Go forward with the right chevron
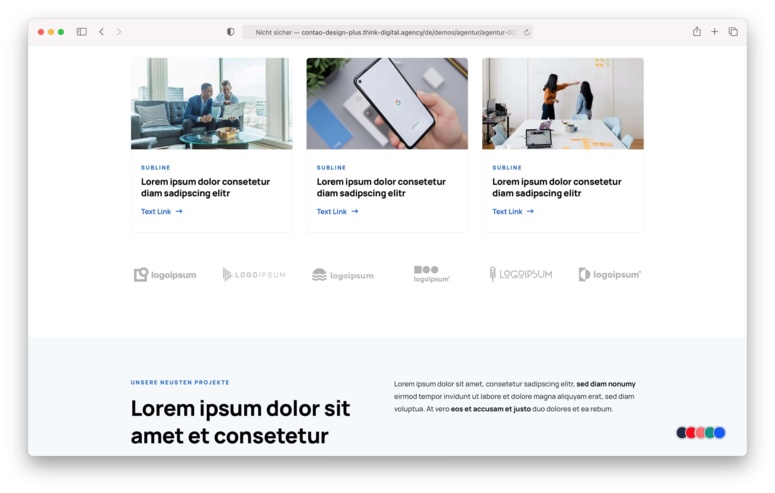775x493 pixels. 119,32
